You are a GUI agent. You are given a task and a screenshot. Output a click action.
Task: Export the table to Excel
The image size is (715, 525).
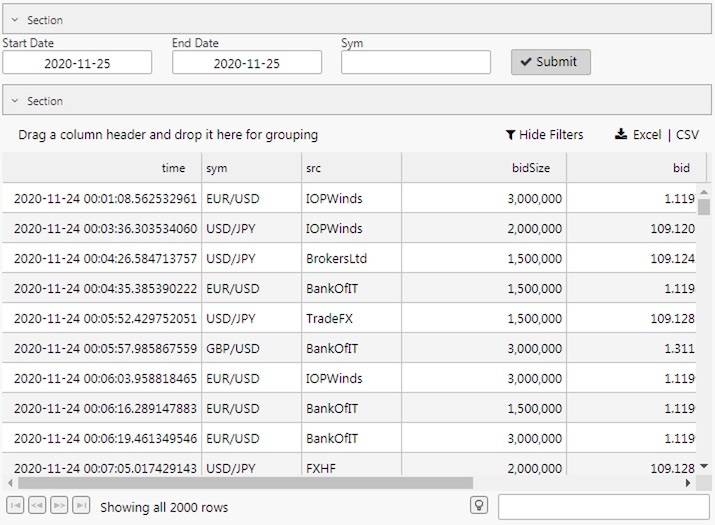pos(647,134)
